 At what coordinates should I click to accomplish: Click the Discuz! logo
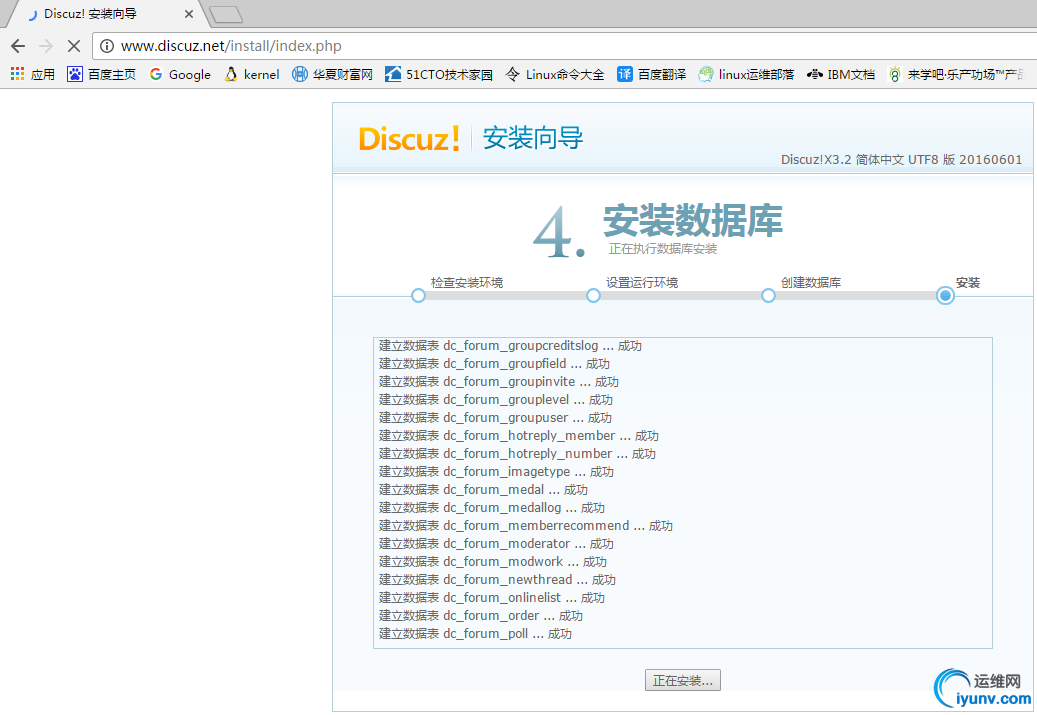(x=409, y=138)
